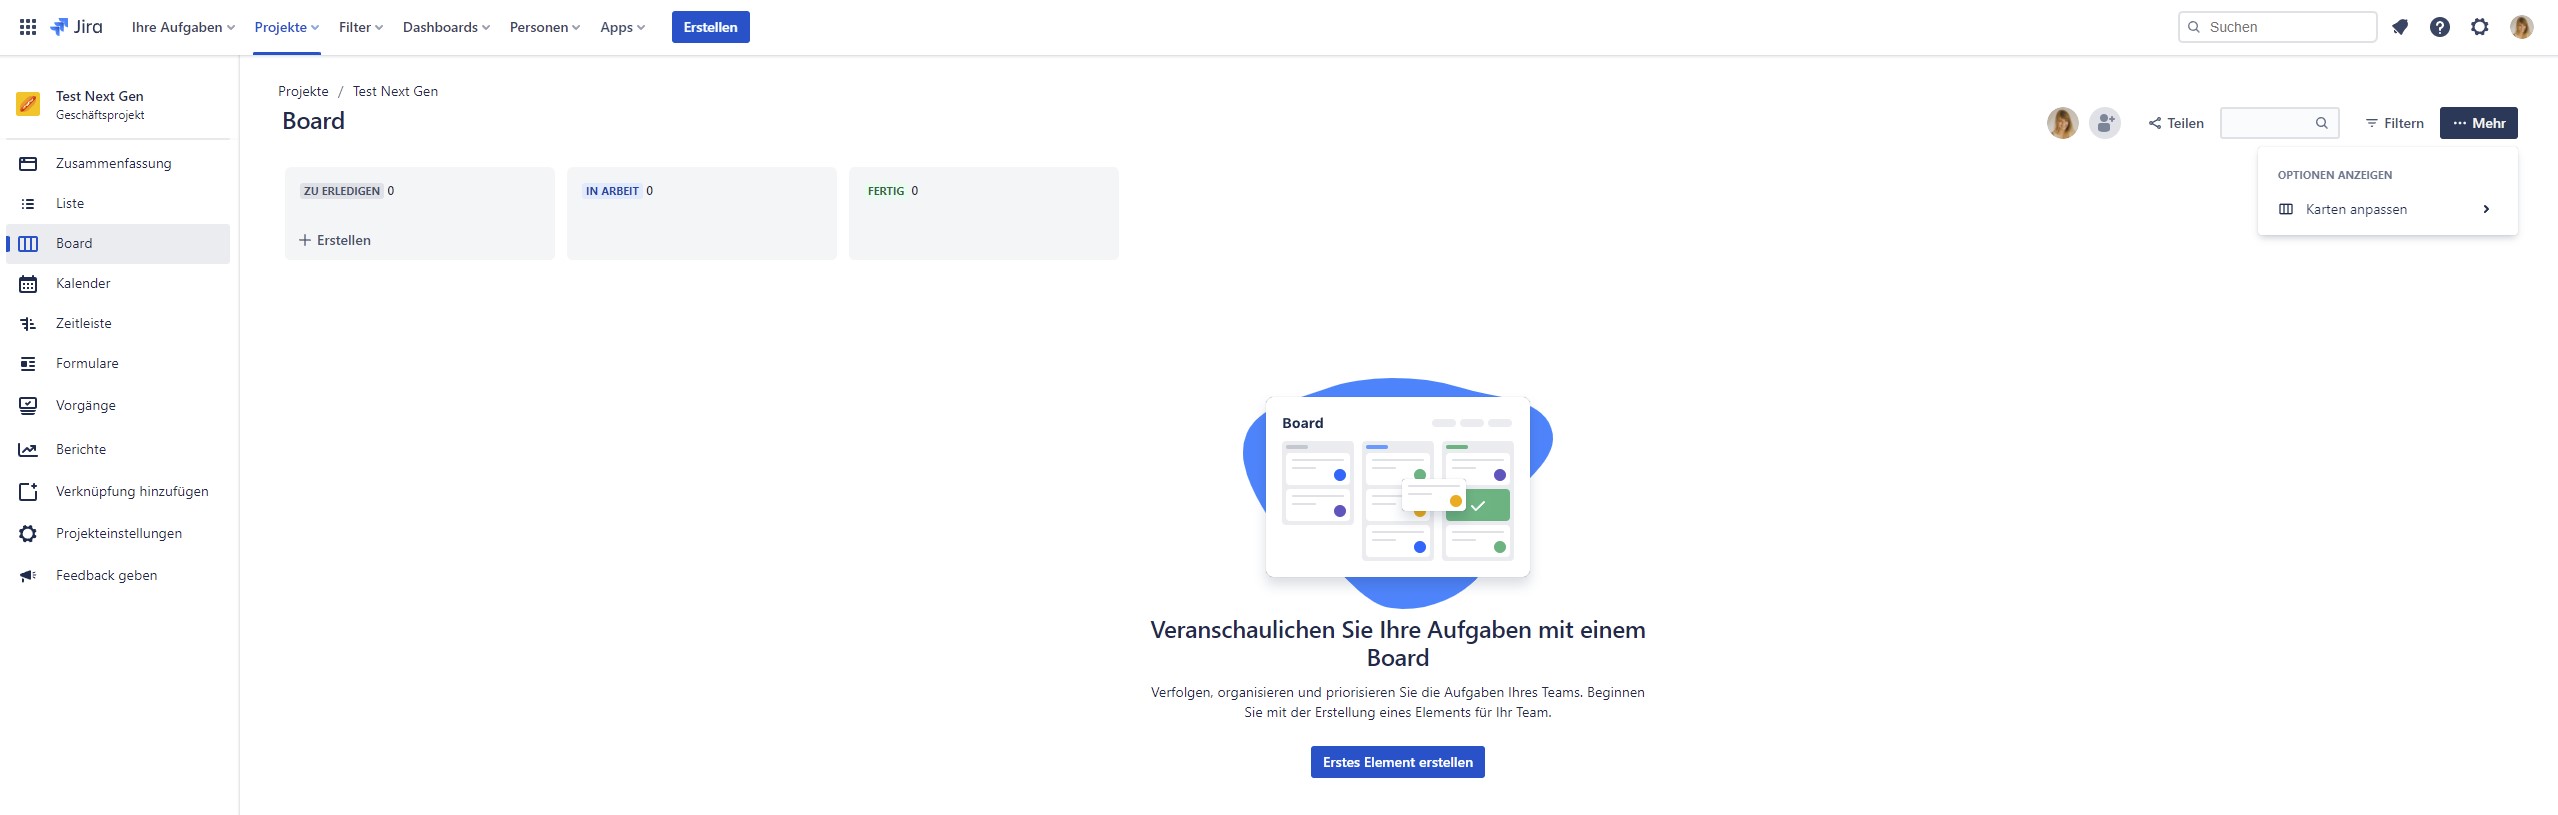Click + Erstellen in Zu erledigen column

tap(335, 240)
